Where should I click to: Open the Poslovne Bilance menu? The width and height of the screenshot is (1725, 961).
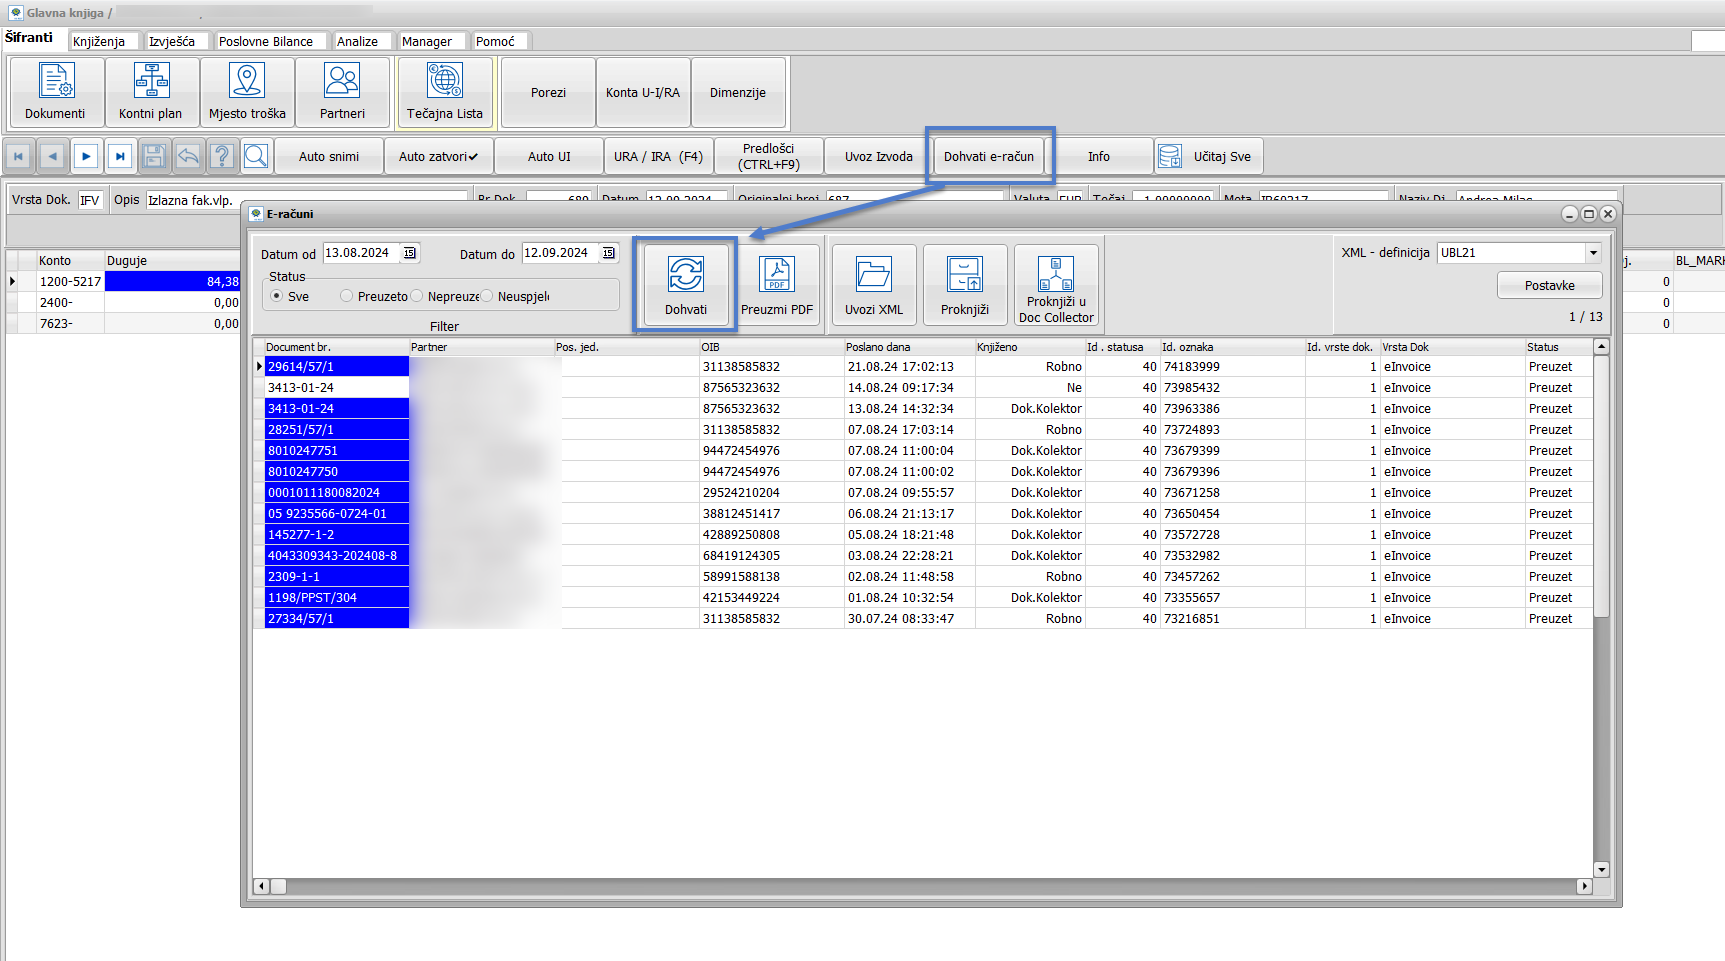[266, 41]
